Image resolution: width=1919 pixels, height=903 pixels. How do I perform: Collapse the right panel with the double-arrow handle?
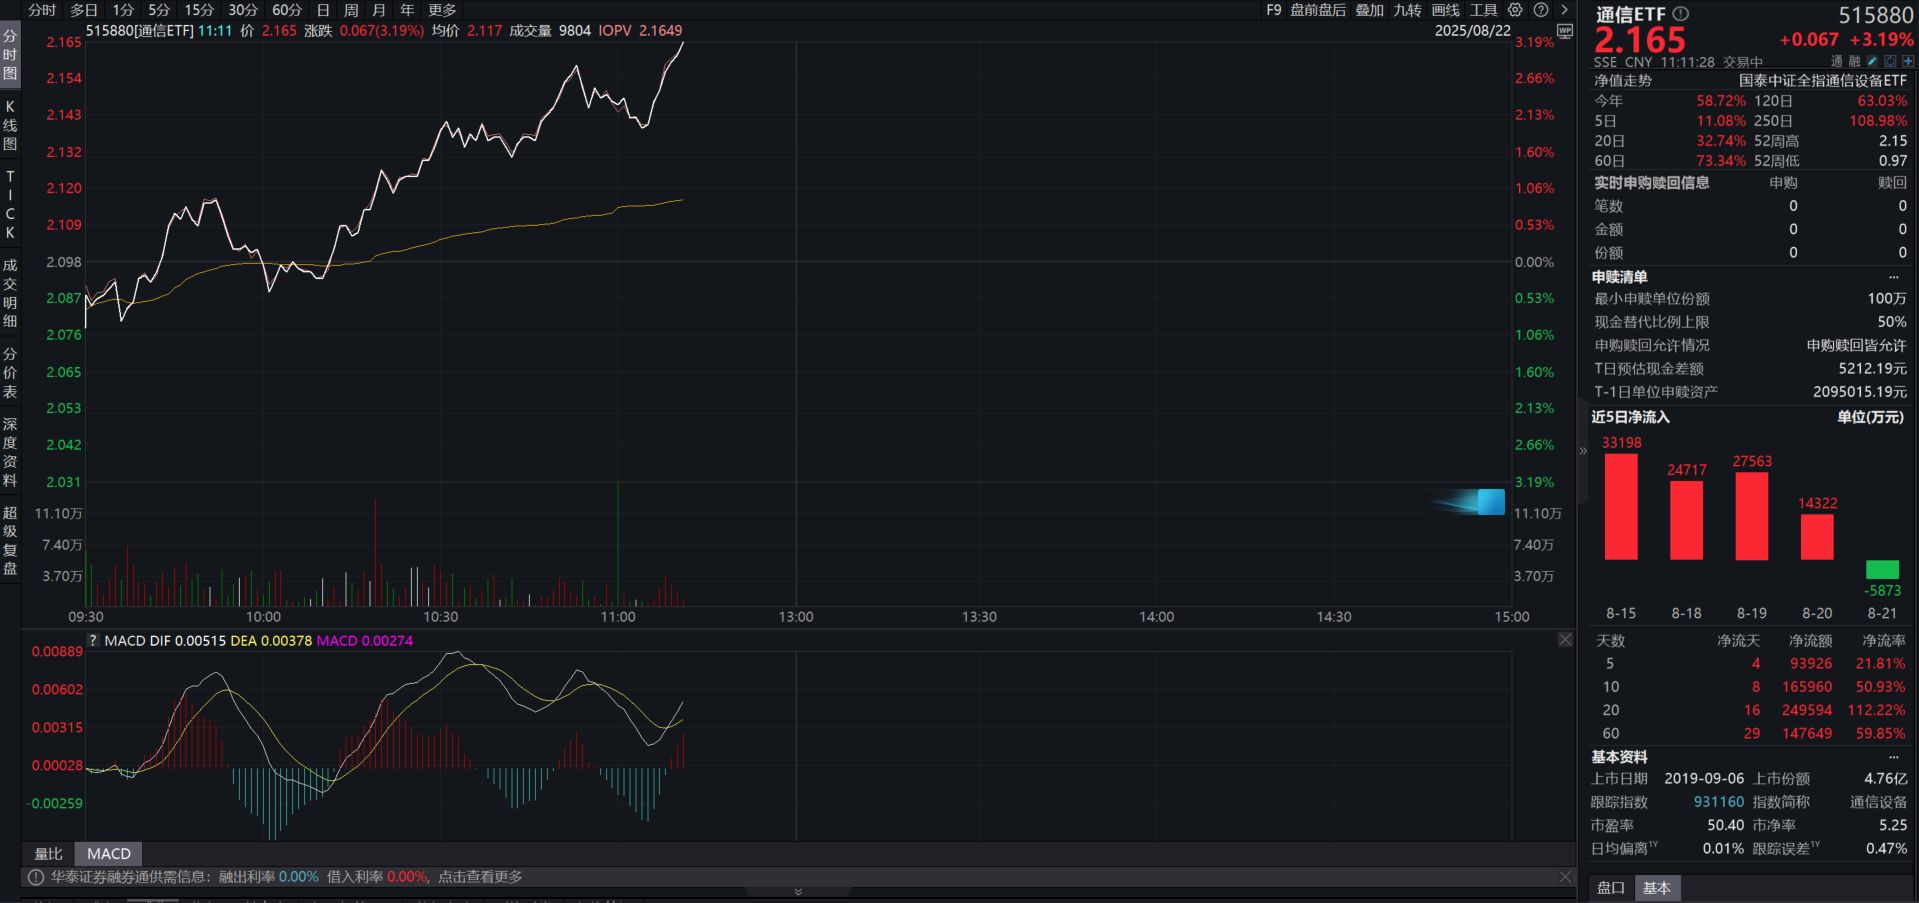pos(1583,451)
